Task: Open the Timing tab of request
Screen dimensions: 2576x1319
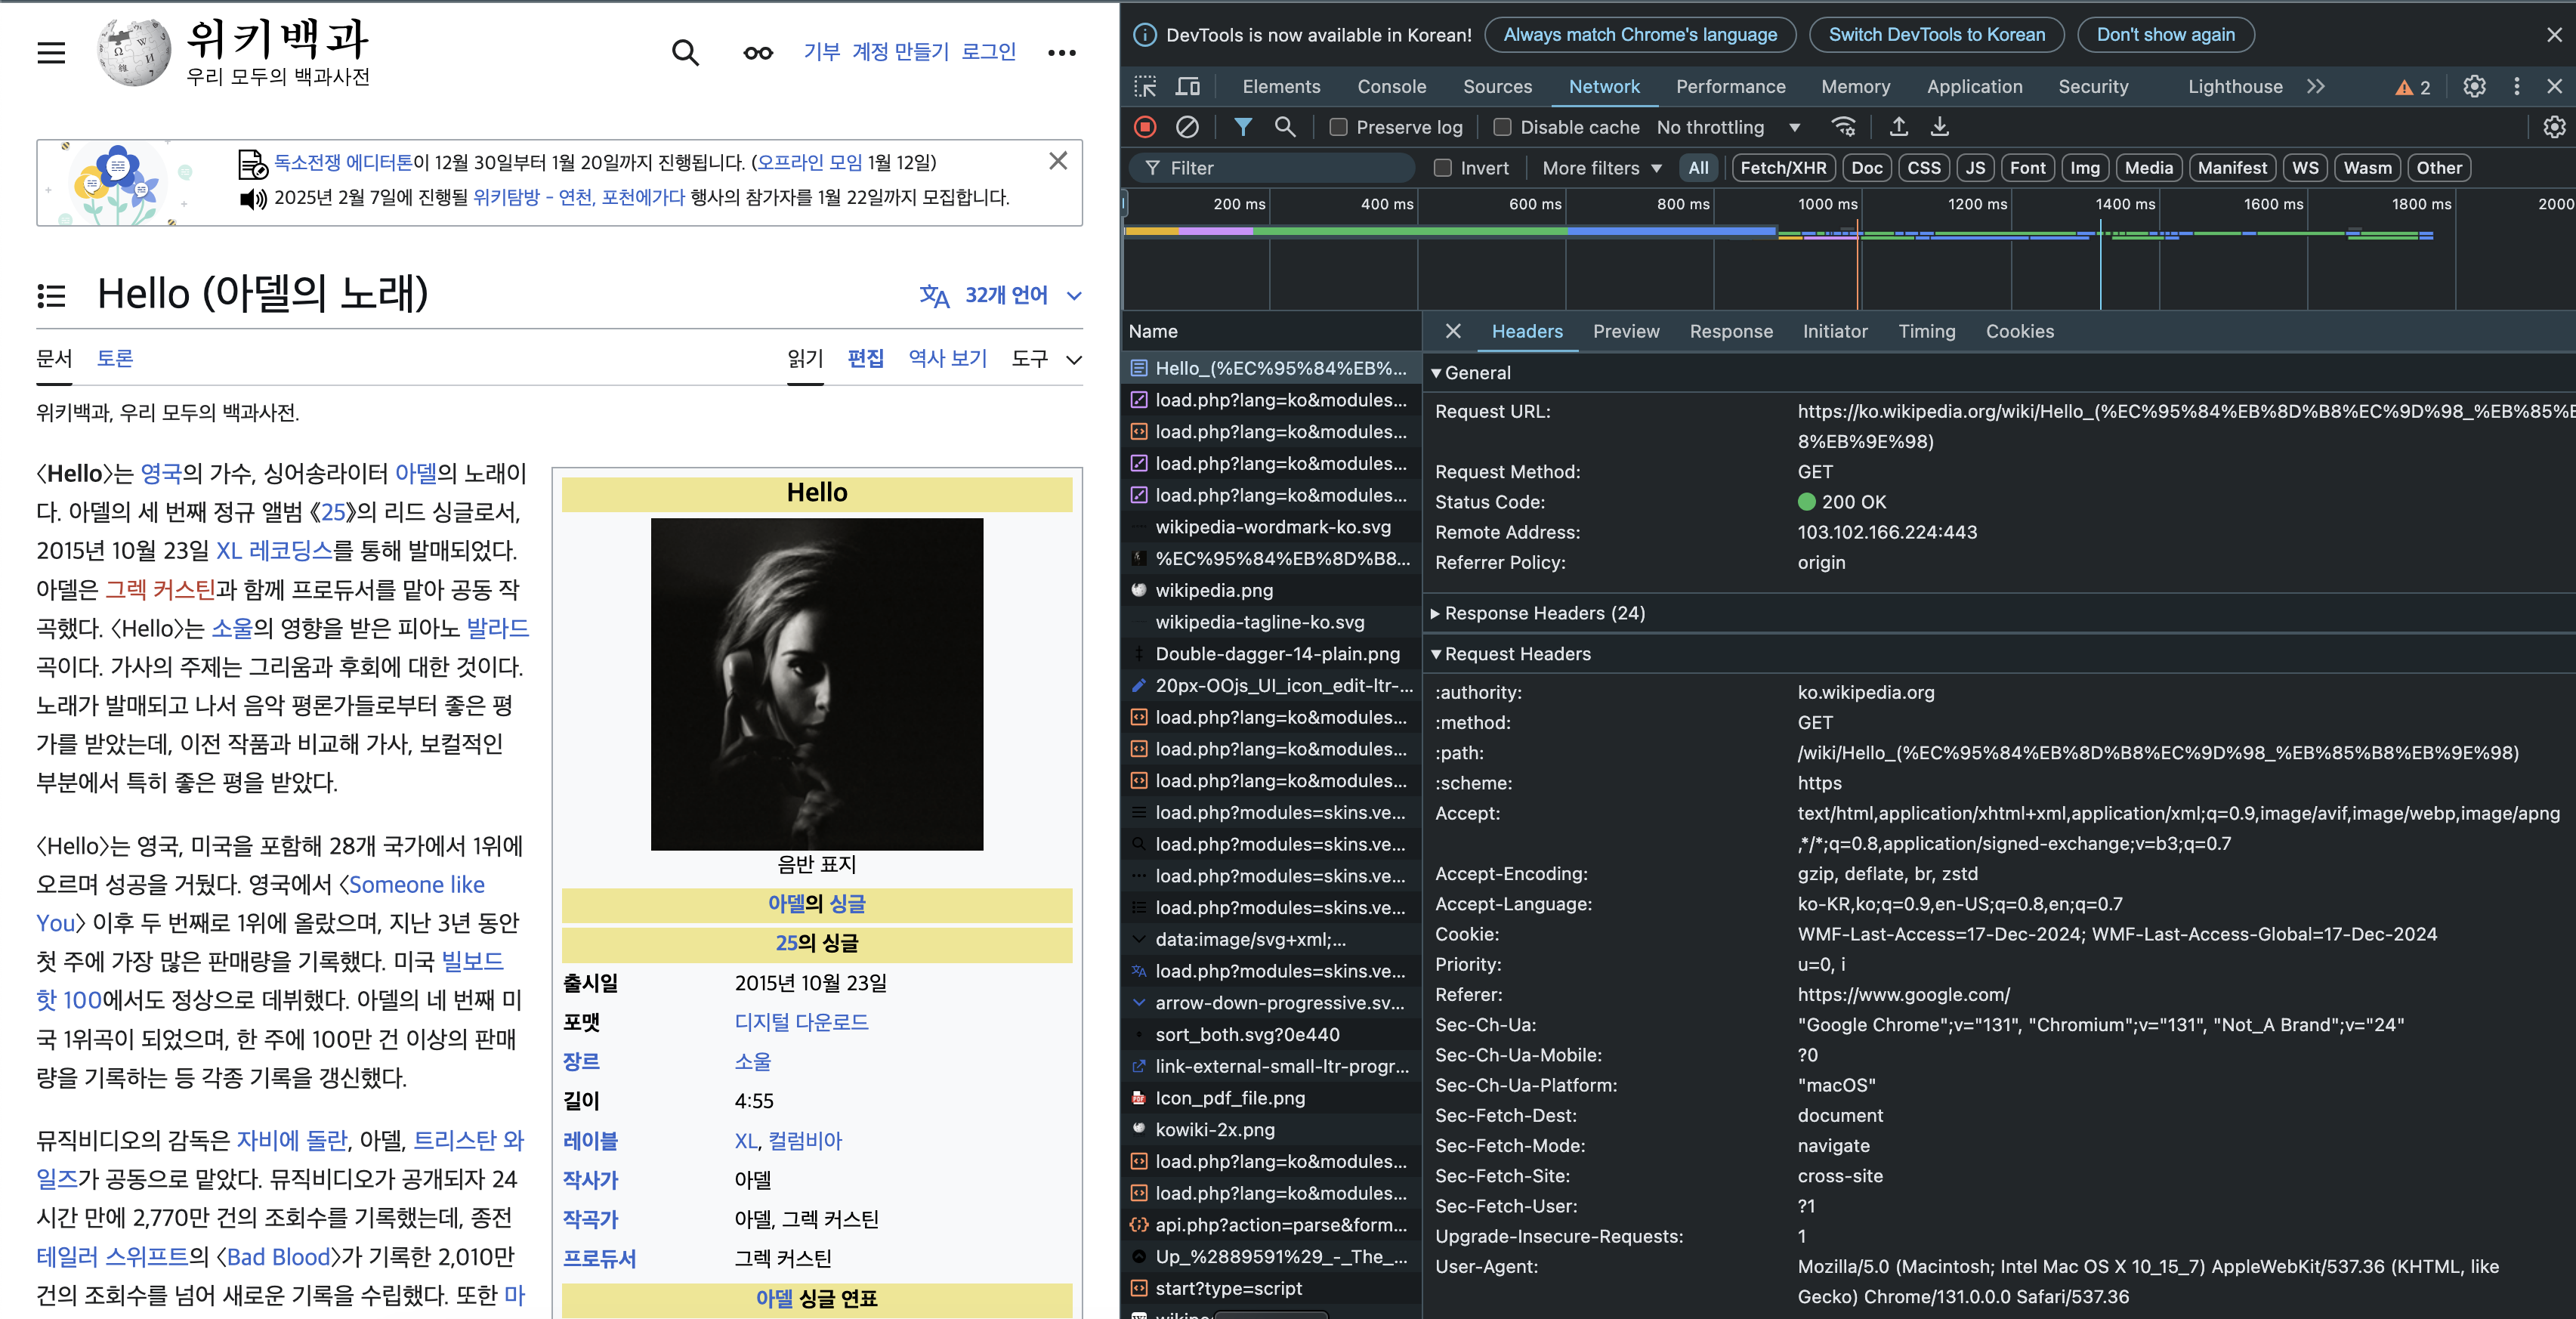Action: click(x=1926, y=331)
